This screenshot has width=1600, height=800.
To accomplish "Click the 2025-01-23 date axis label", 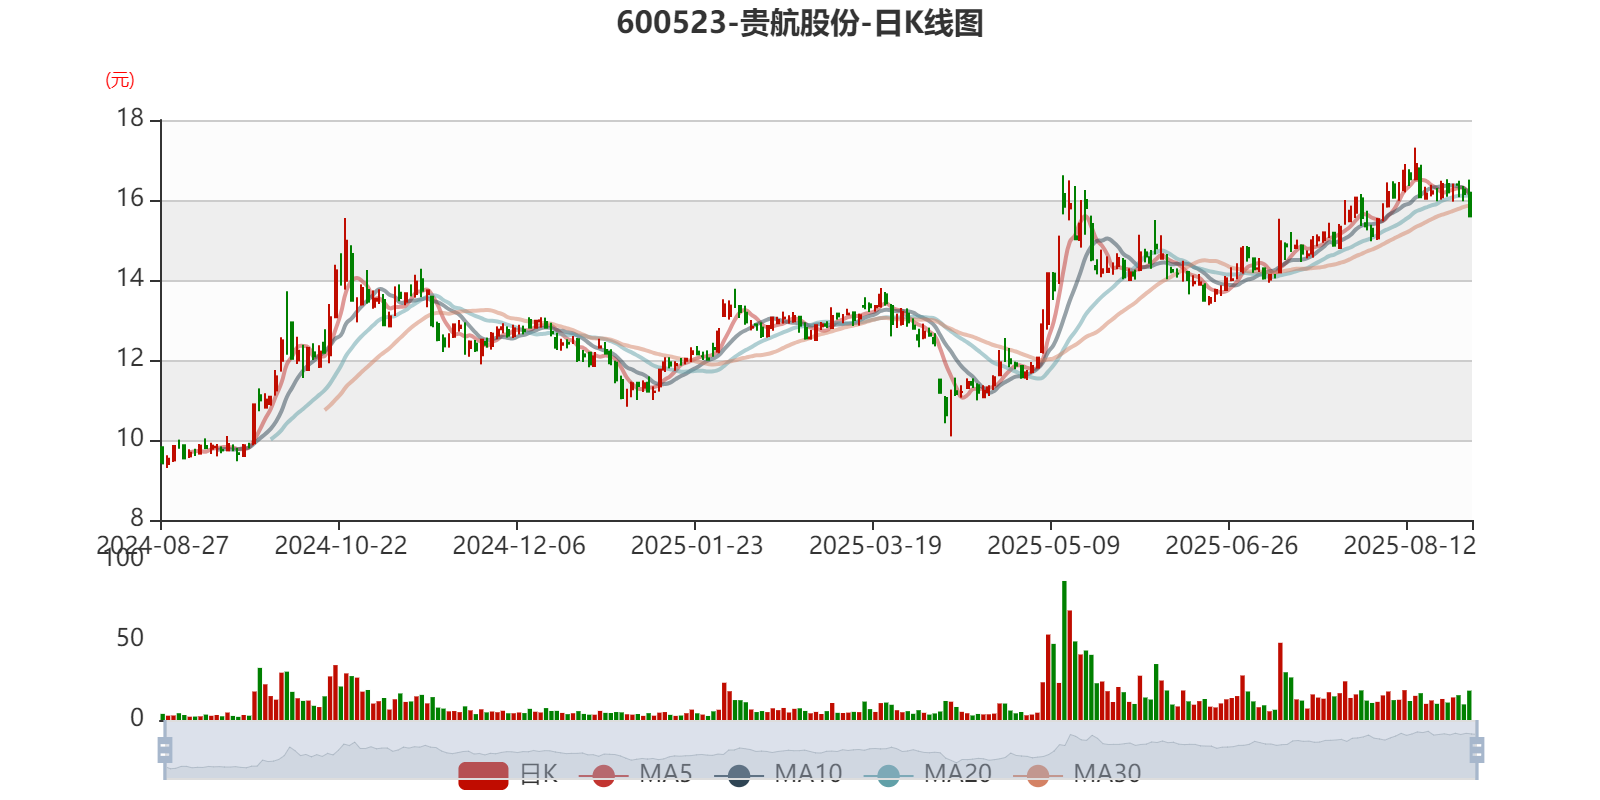I will pyautogui.click(x=697, y=546).
